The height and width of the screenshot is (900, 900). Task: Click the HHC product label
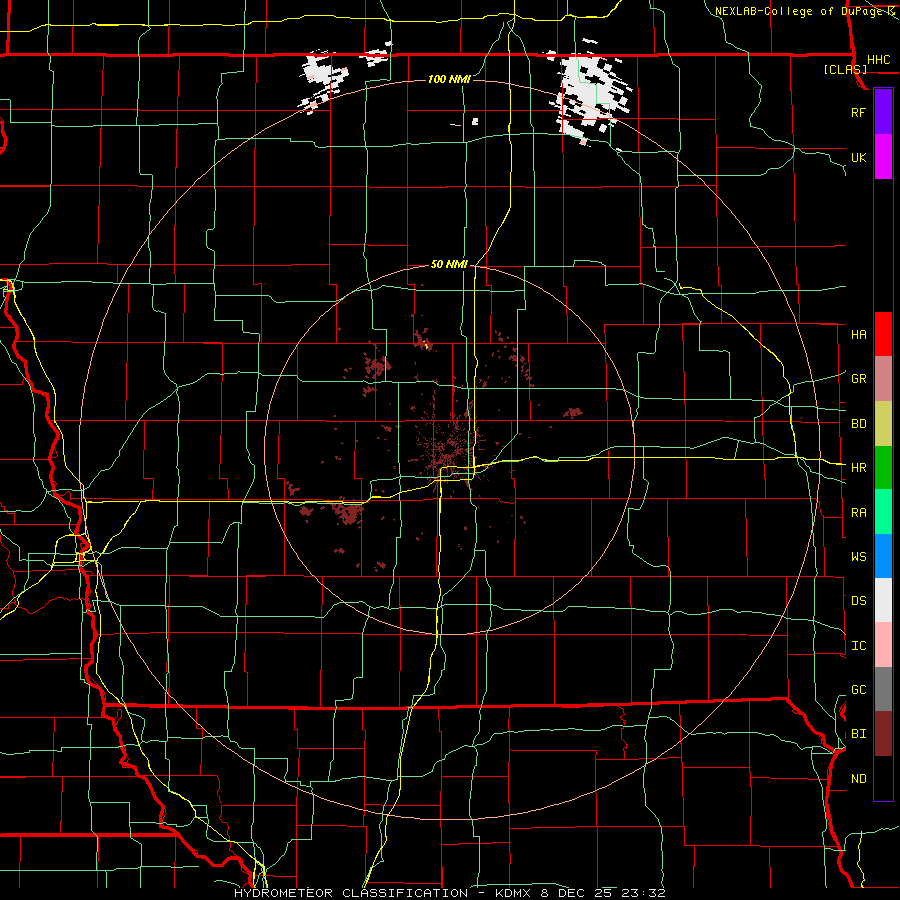click(878, 60)
